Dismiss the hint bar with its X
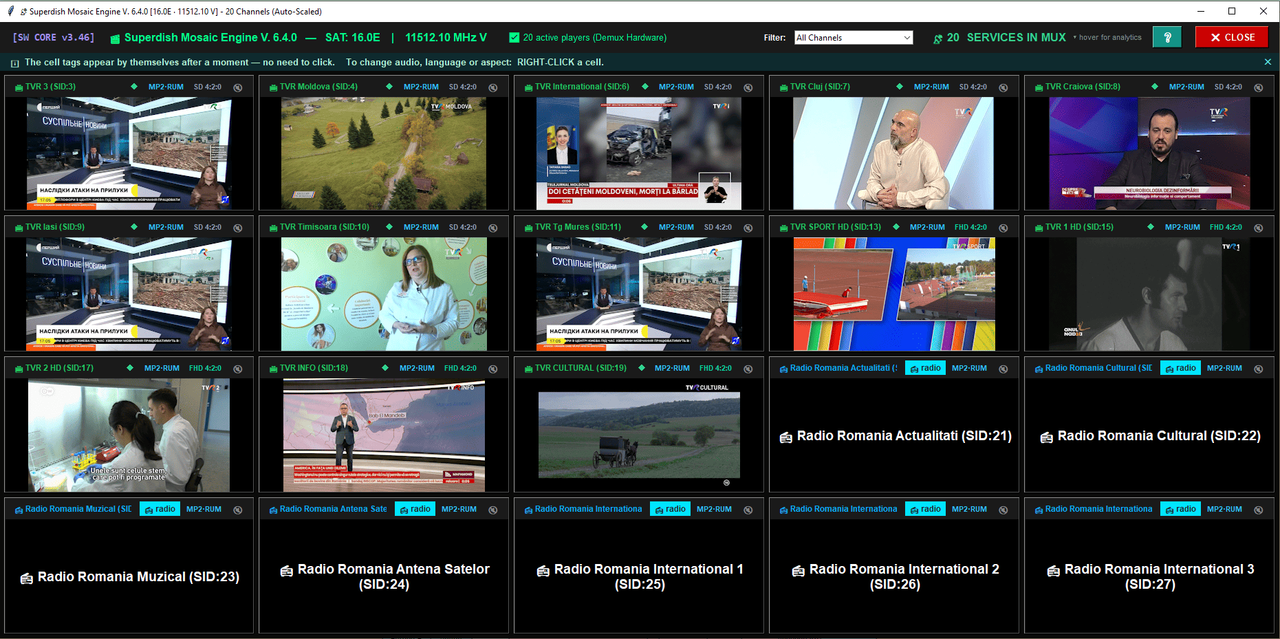 pos(1268,62)
